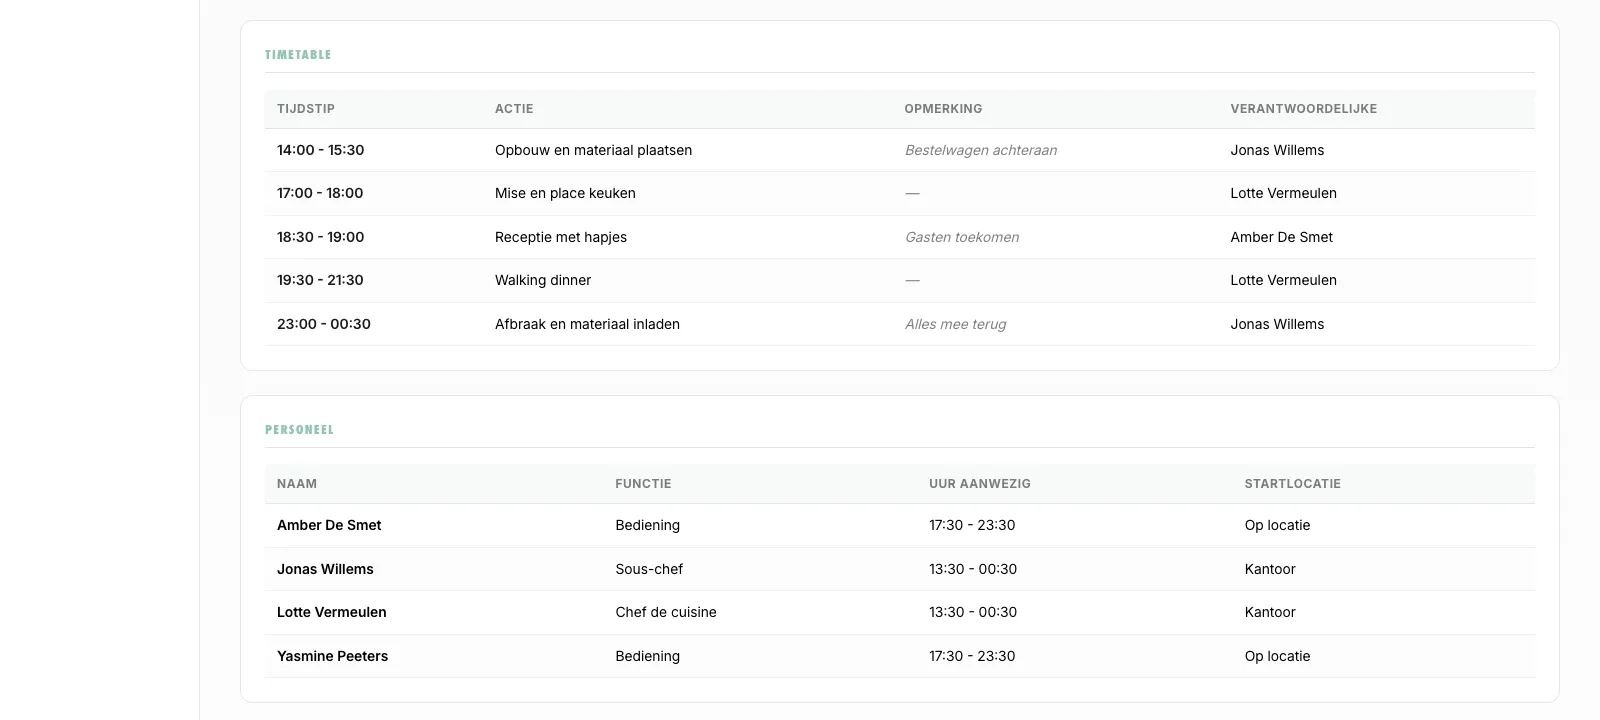The image size is (1600, 720).
Task: Select the ACTIE column header
Action: coord(514,109)
